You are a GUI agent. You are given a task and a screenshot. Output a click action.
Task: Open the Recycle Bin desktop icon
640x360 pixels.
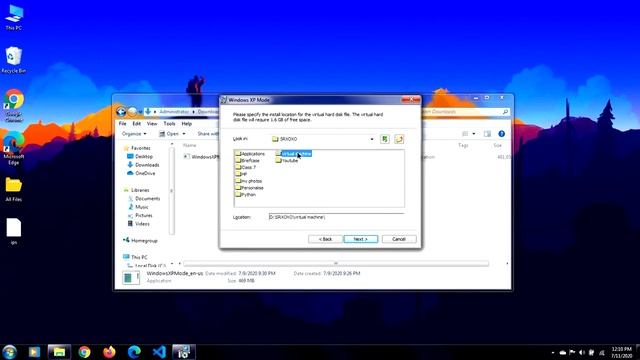tap(14, 60)
